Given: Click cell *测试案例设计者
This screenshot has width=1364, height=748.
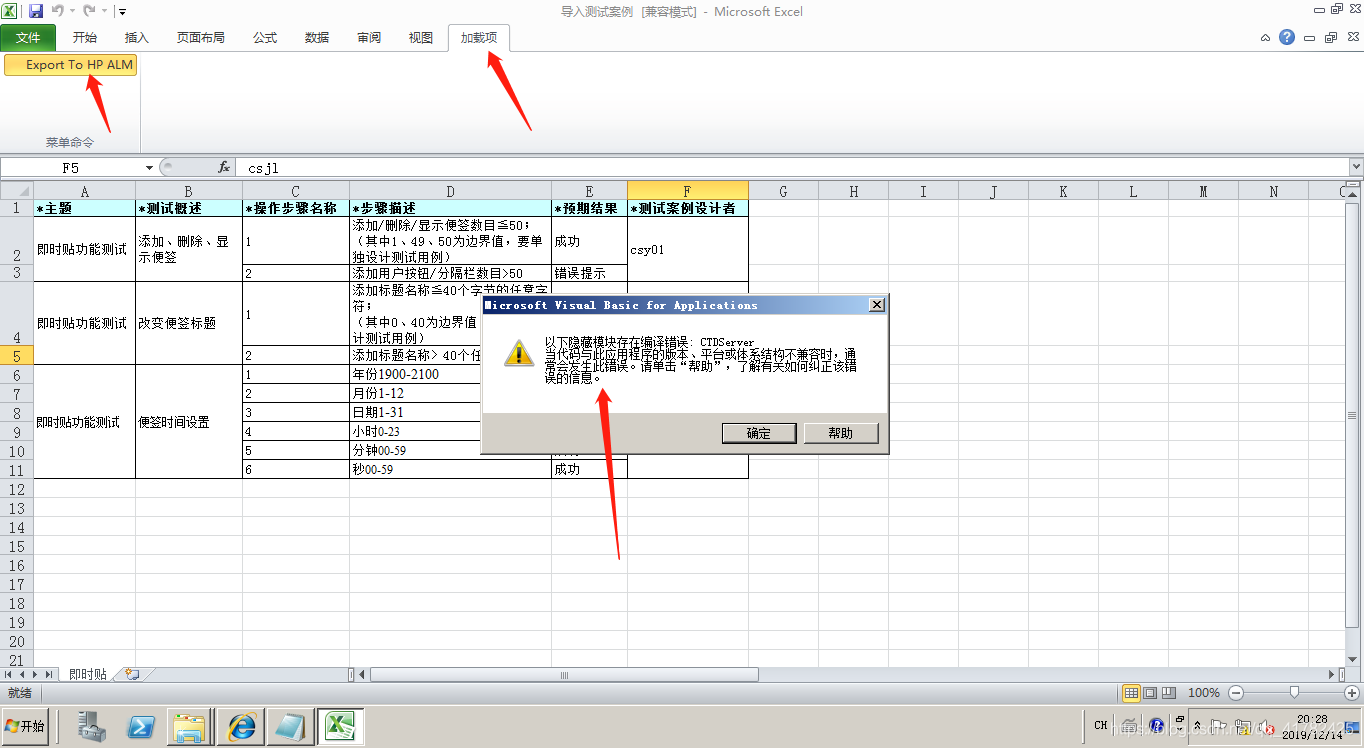Looking at the screenshot, I should pos(688,208).
